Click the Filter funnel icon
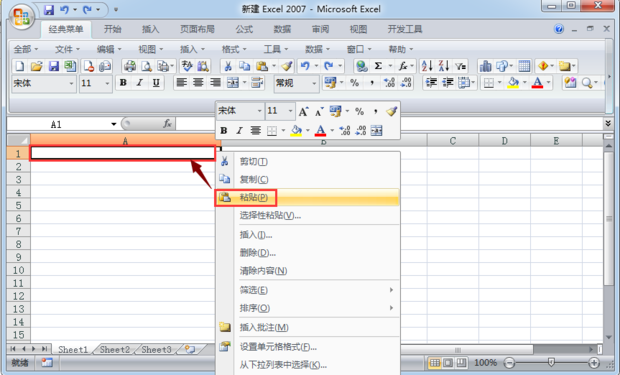The width and height of the screenshot is (620, 375). click(x=460, y=66)
